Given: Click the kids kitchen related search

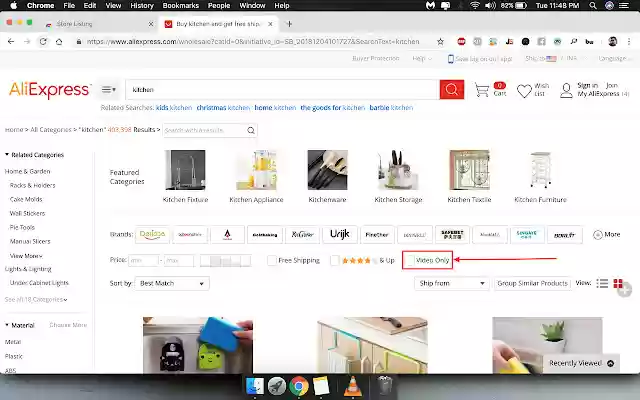Looking at the screenshot, I should pyautogui.click(x=174, y=108).
